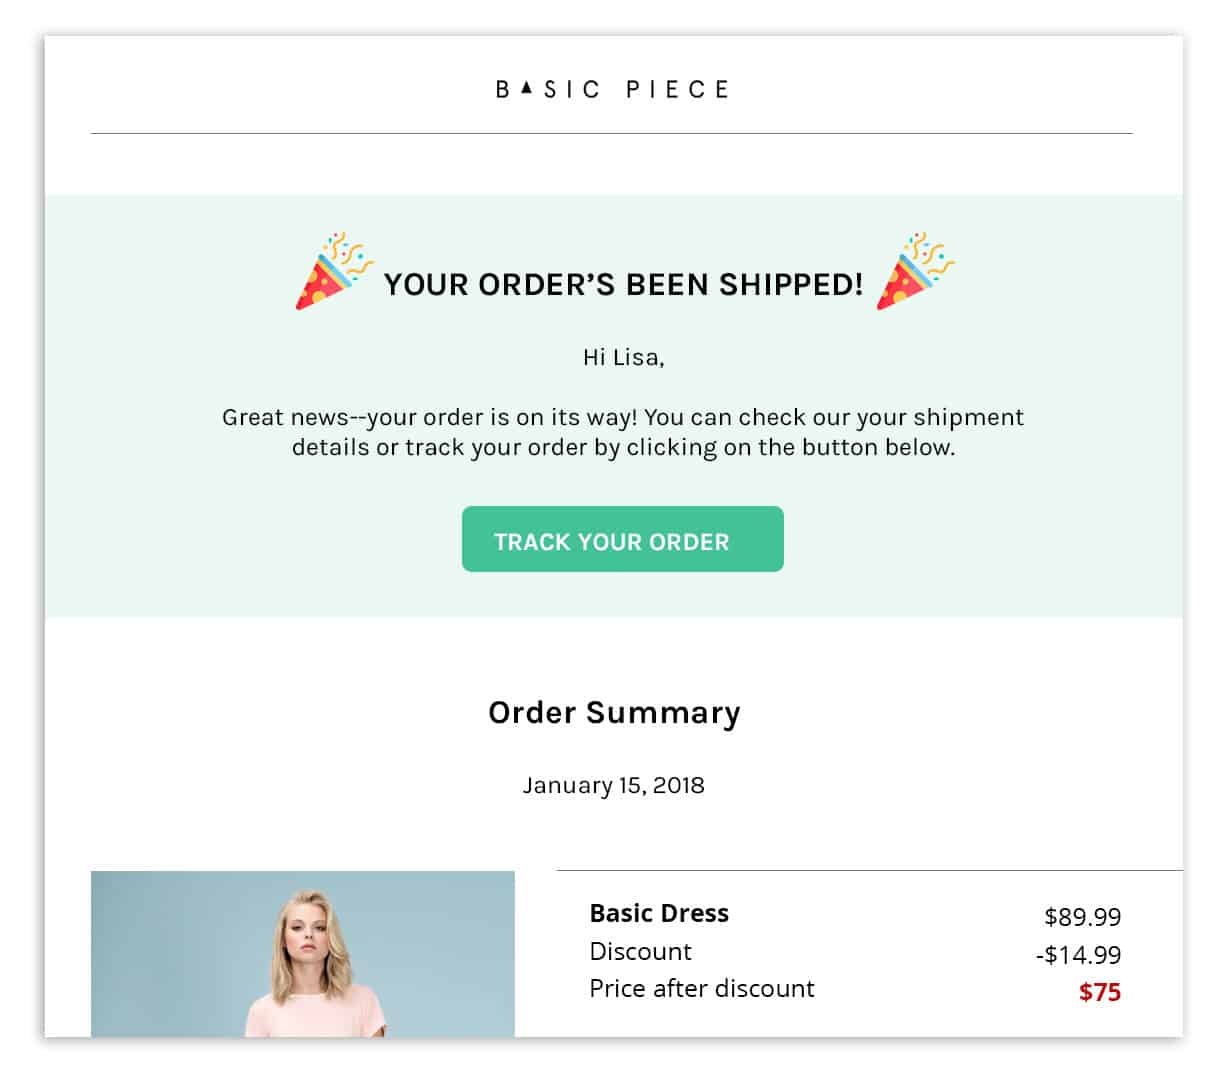
Task: Click the triangle letter in the logo
Action: coord(526,89)
